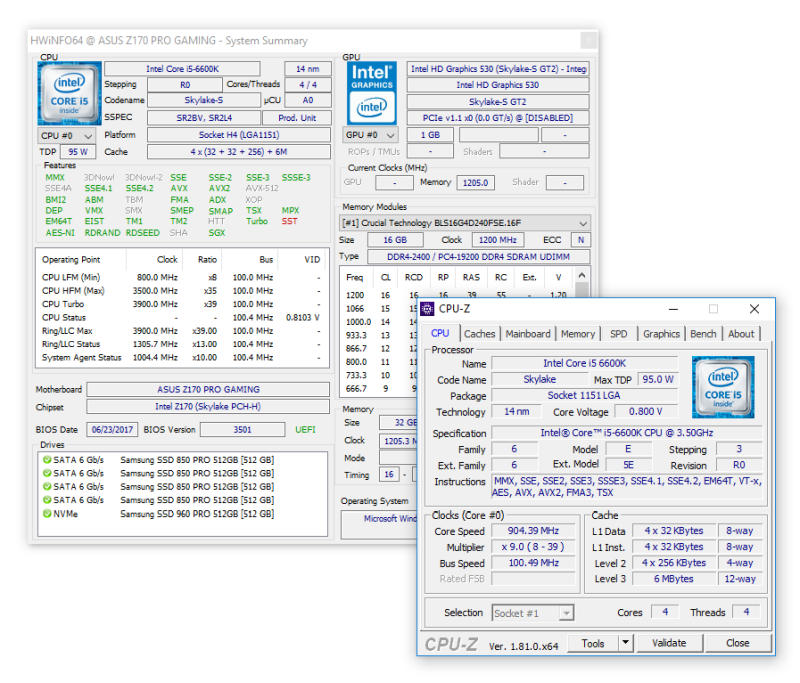Image resolution: width=800 pixels, height=683 pixels.
Task: Click the Bus Speed 100.49 MHz value
Action: pos(533,563)
